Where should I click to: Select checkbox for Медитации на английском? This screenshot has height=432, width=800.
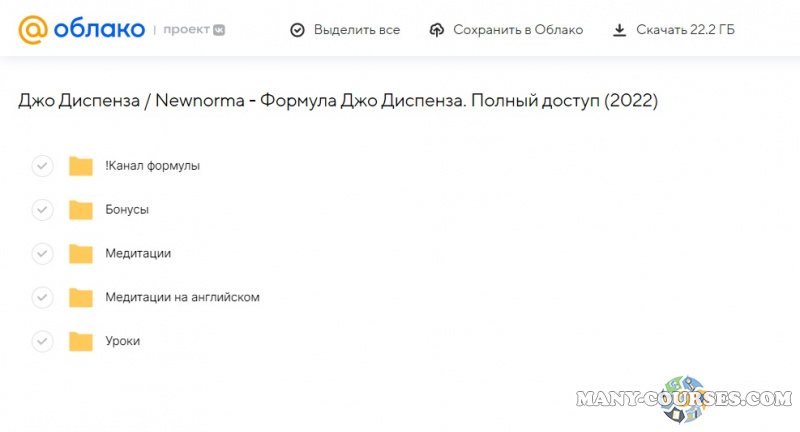(42, 298)
